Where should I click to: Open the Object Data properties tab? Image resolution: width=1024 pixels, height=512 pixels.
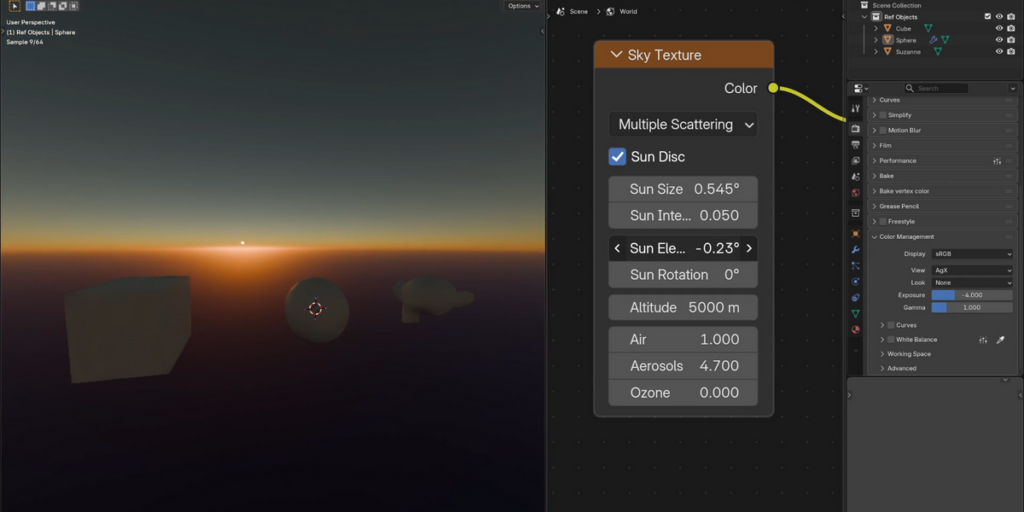click(x=856, y=313)
